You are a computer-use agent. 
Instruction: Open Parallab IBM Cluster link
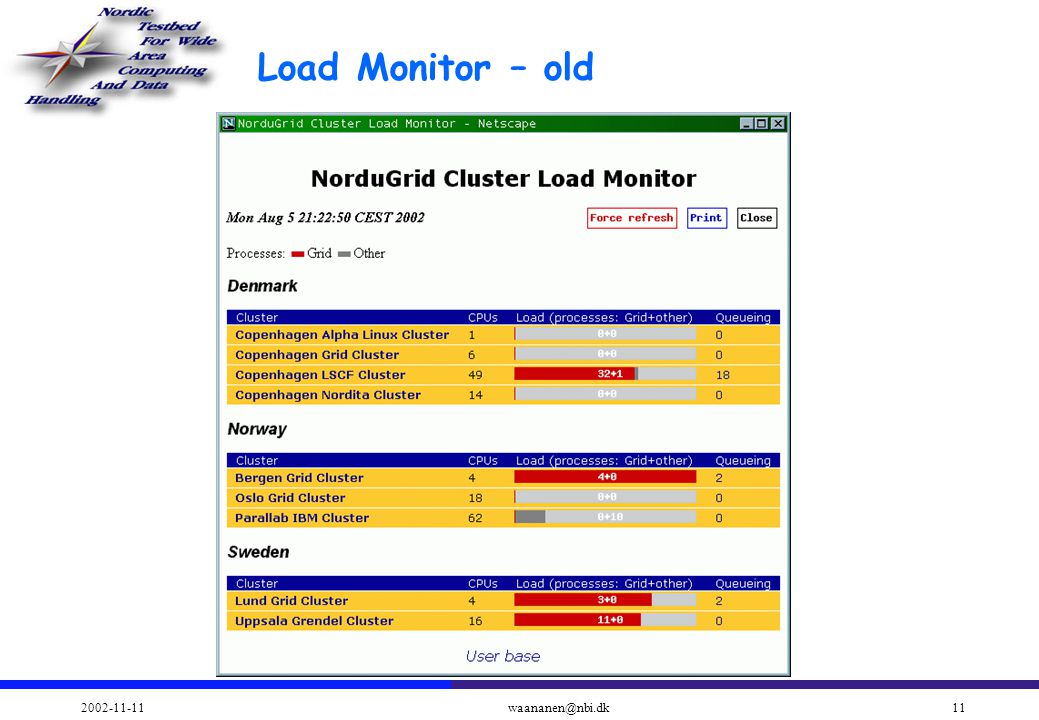click(x=301, y=517)
